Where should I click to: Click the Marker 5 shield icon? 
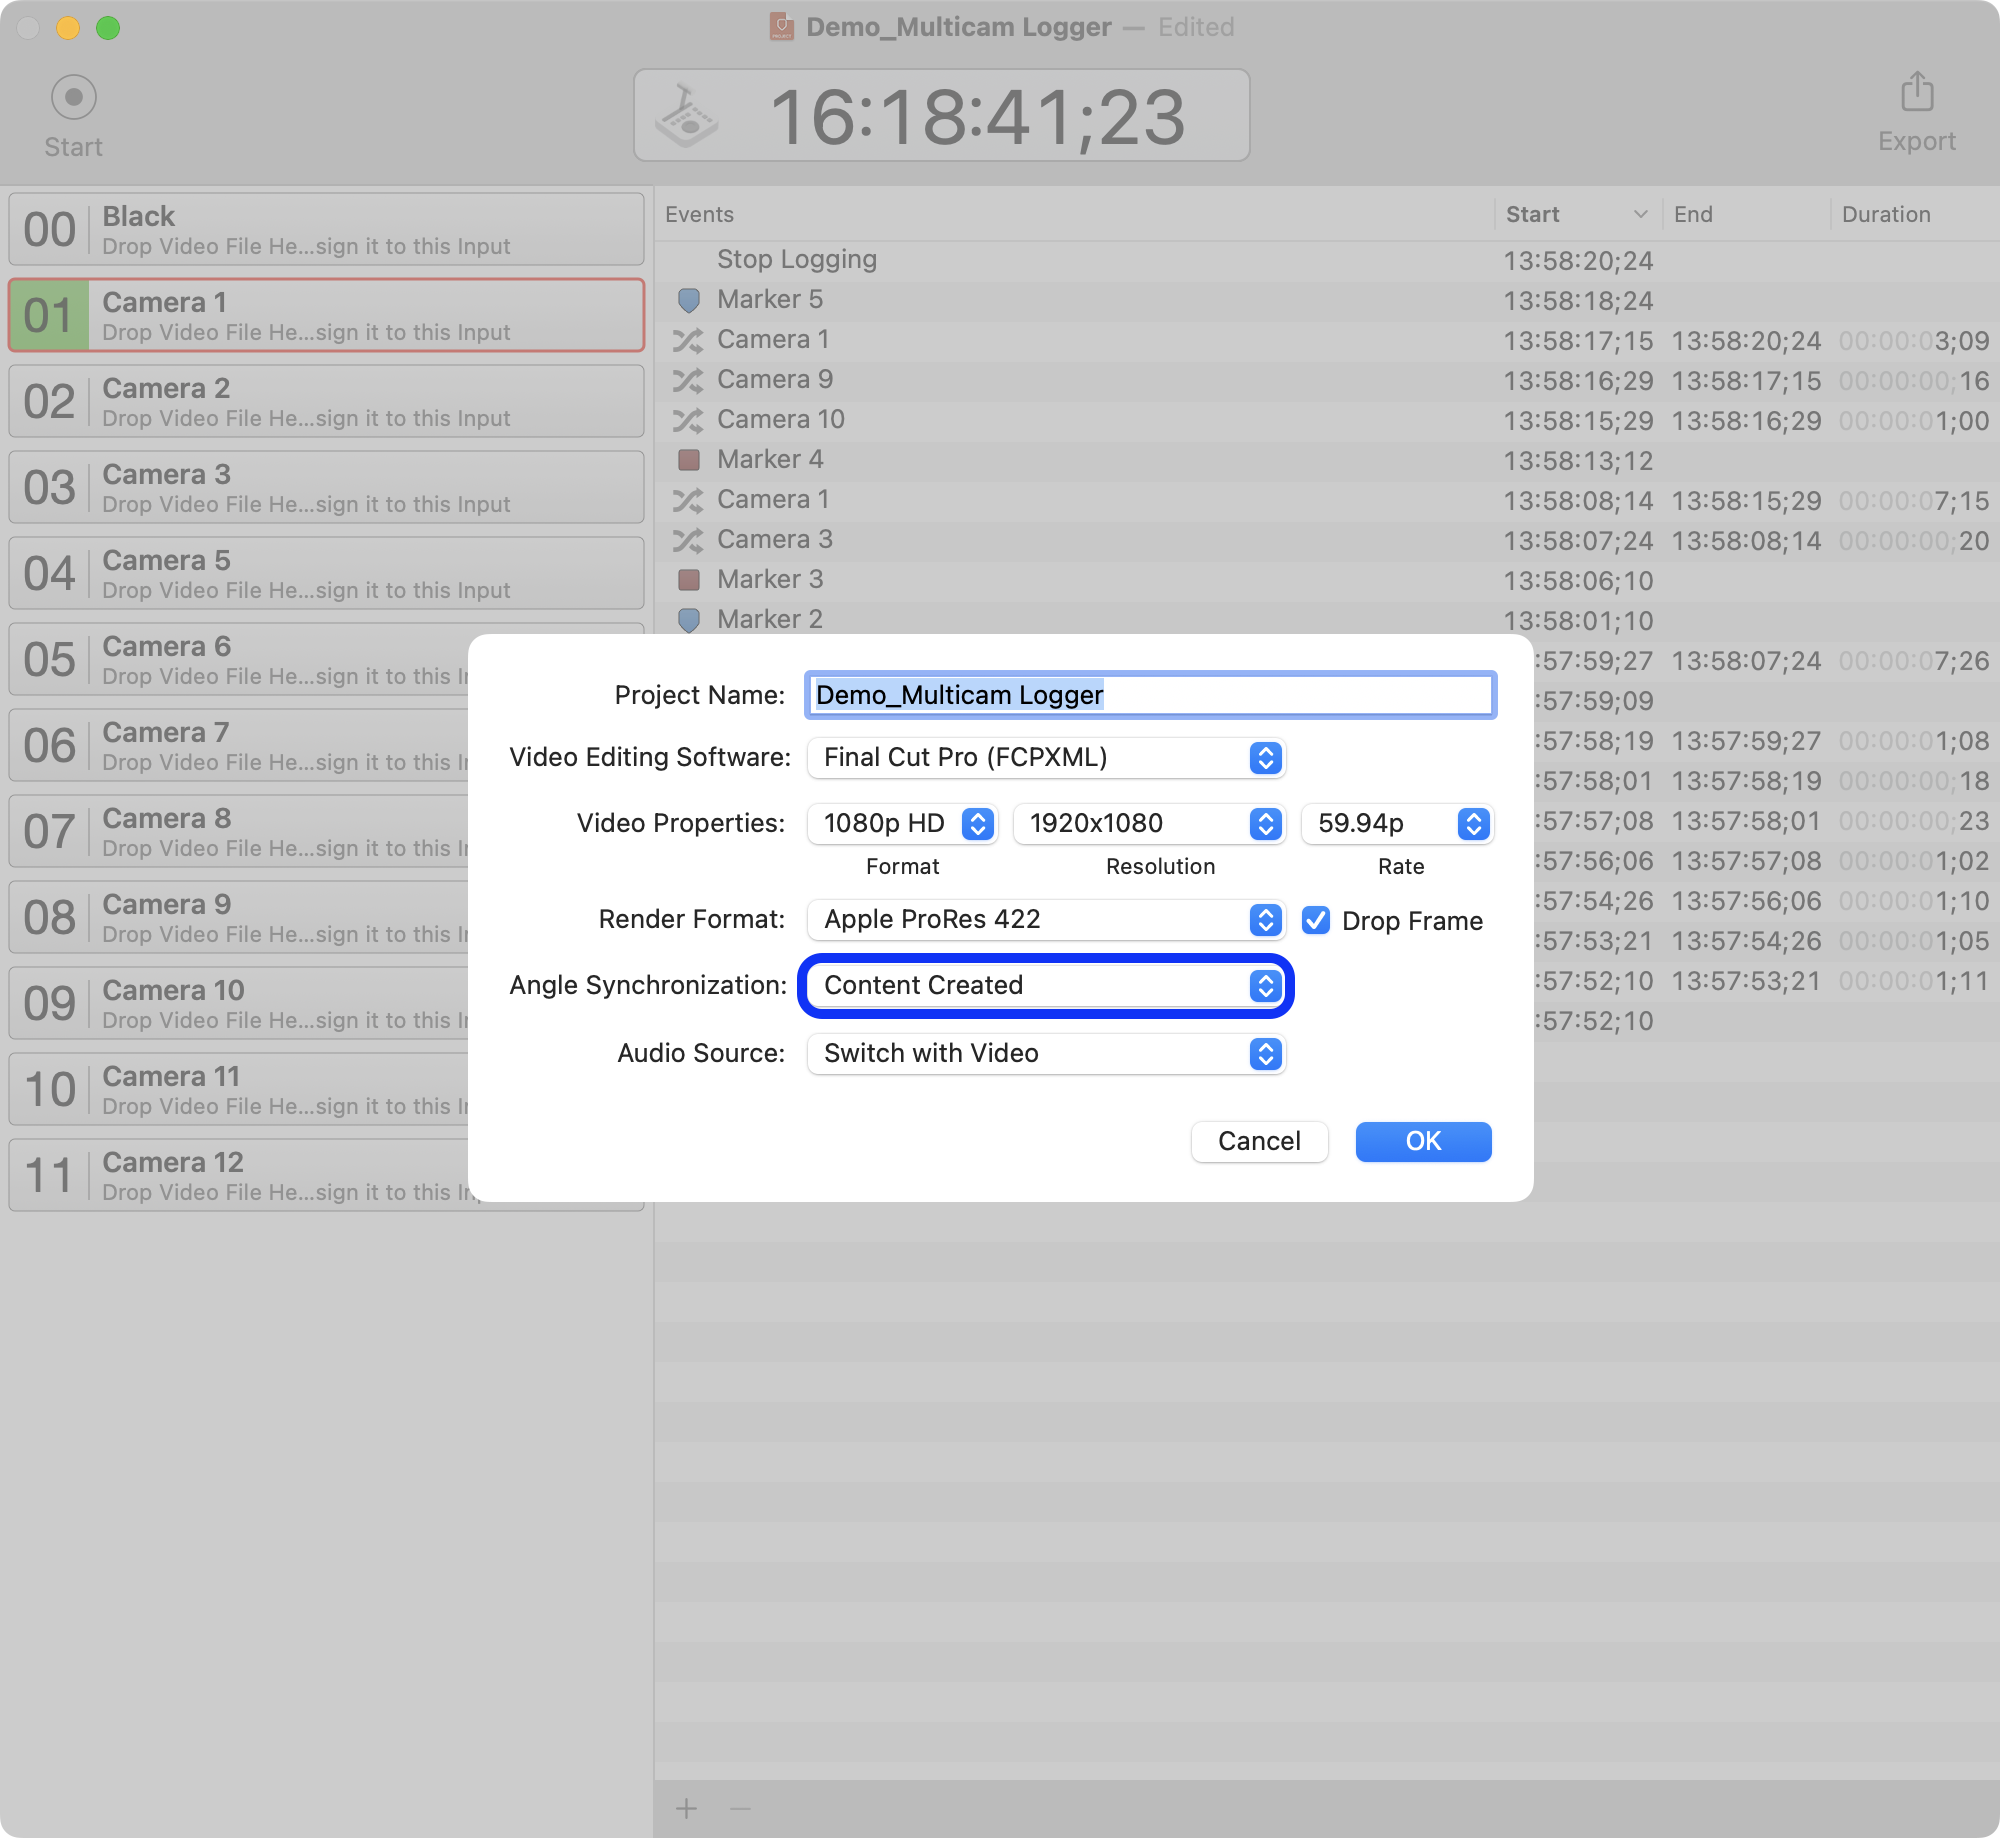point(686,298)
